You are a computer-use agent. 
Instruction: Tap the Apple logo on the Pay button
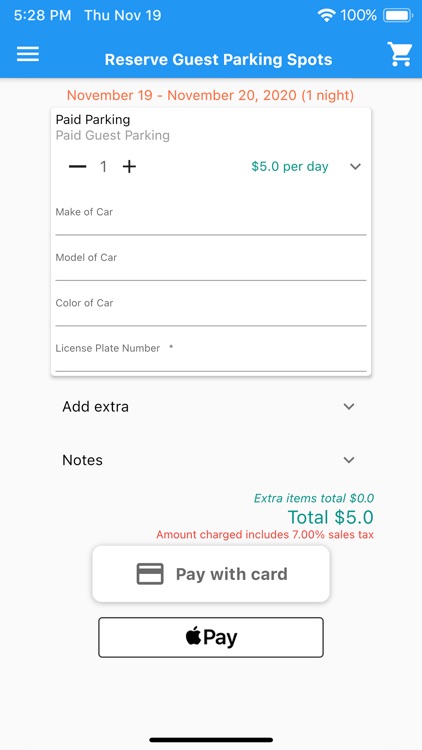193,636
